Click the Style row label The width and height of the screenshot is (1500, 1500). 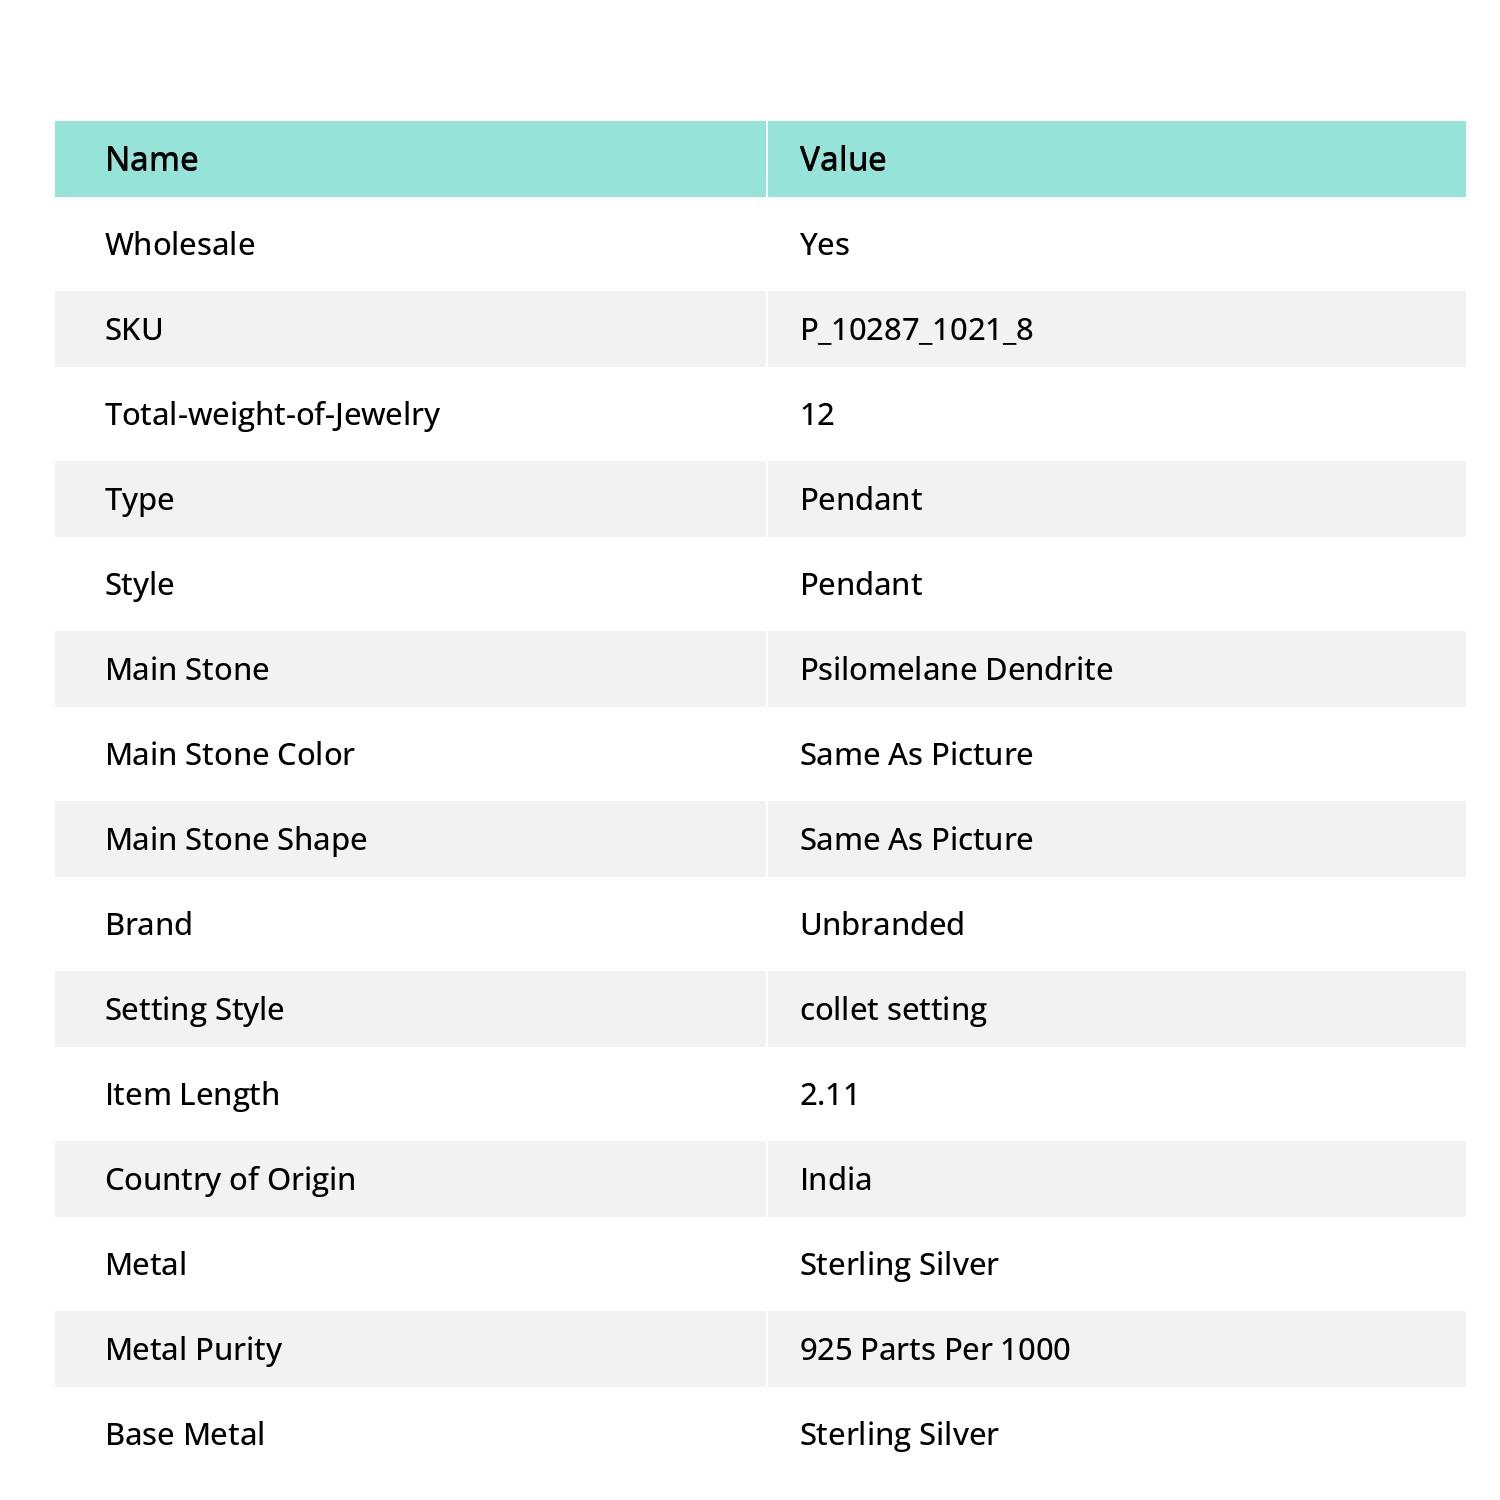point(139,584)
